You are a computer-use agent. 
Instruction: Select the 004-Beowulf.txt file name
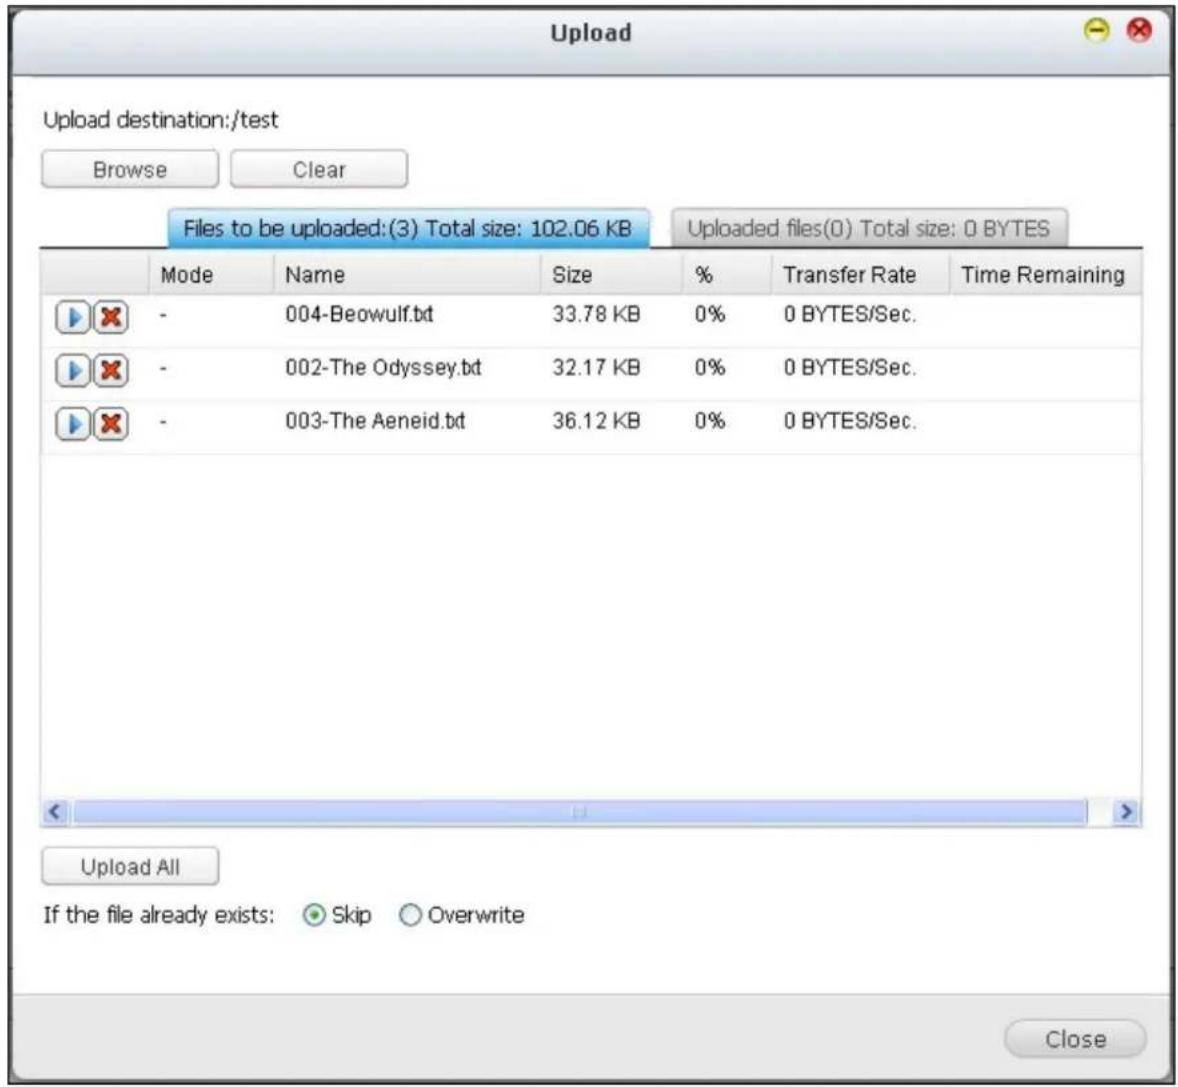(359, 314)
